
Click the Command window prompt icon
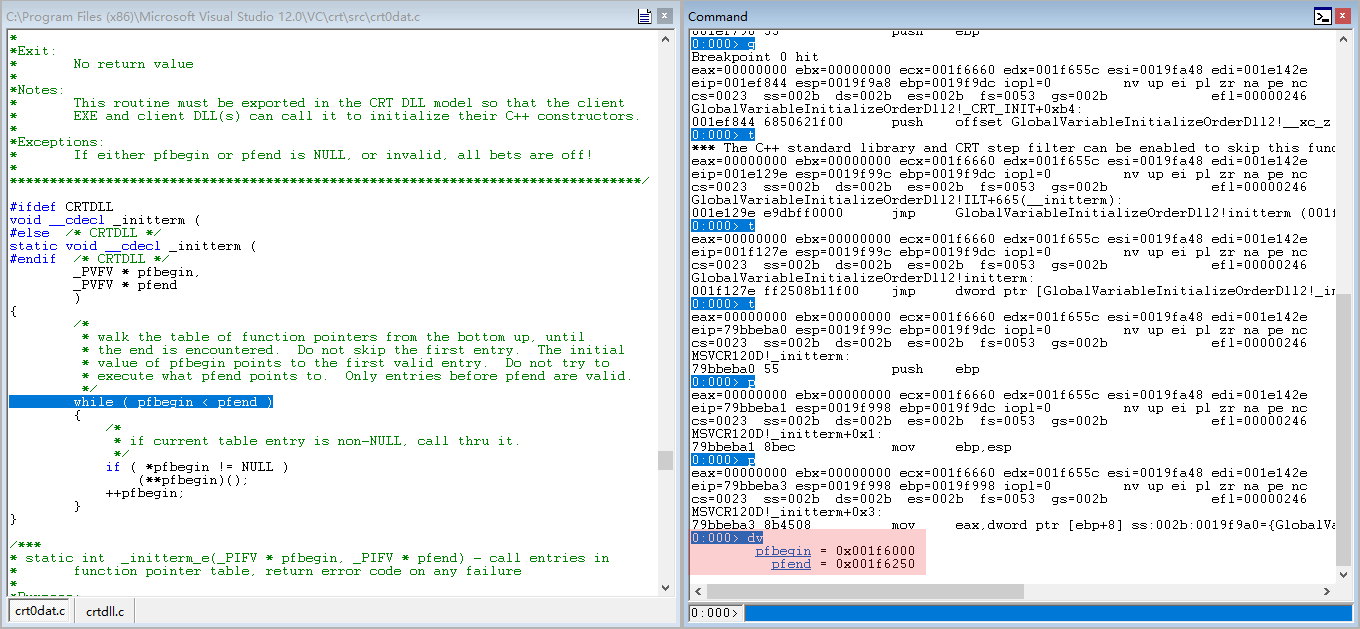tap(1322, 16)
